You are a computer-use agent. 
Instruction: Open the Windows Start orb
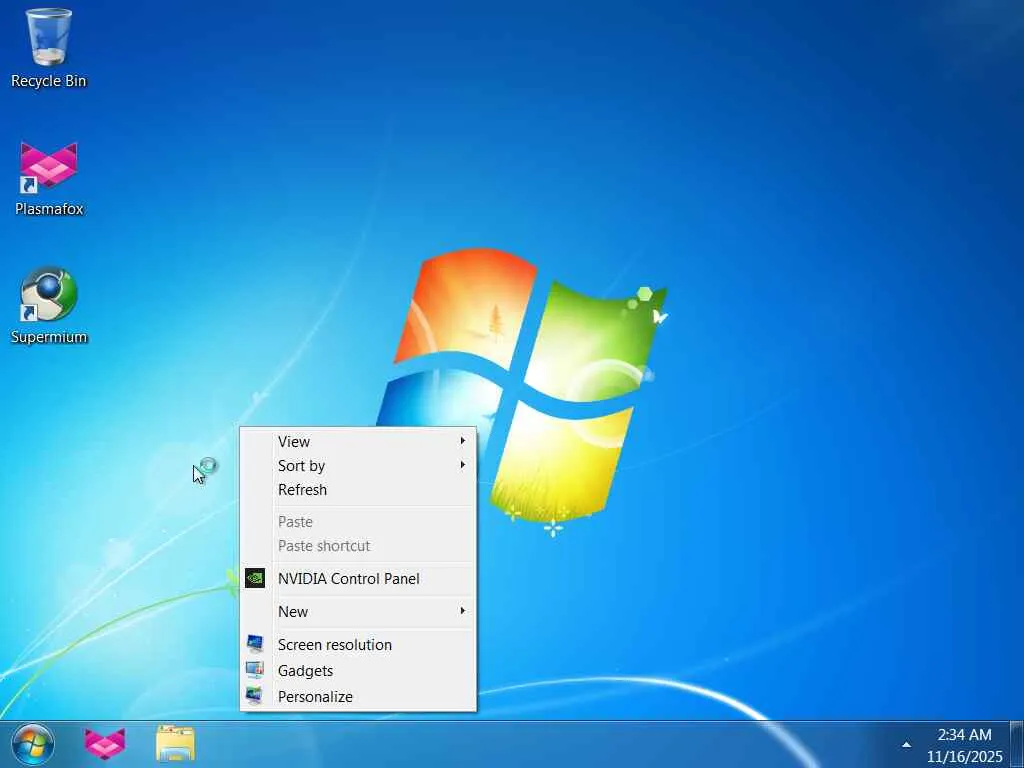[x=33, y=744]
